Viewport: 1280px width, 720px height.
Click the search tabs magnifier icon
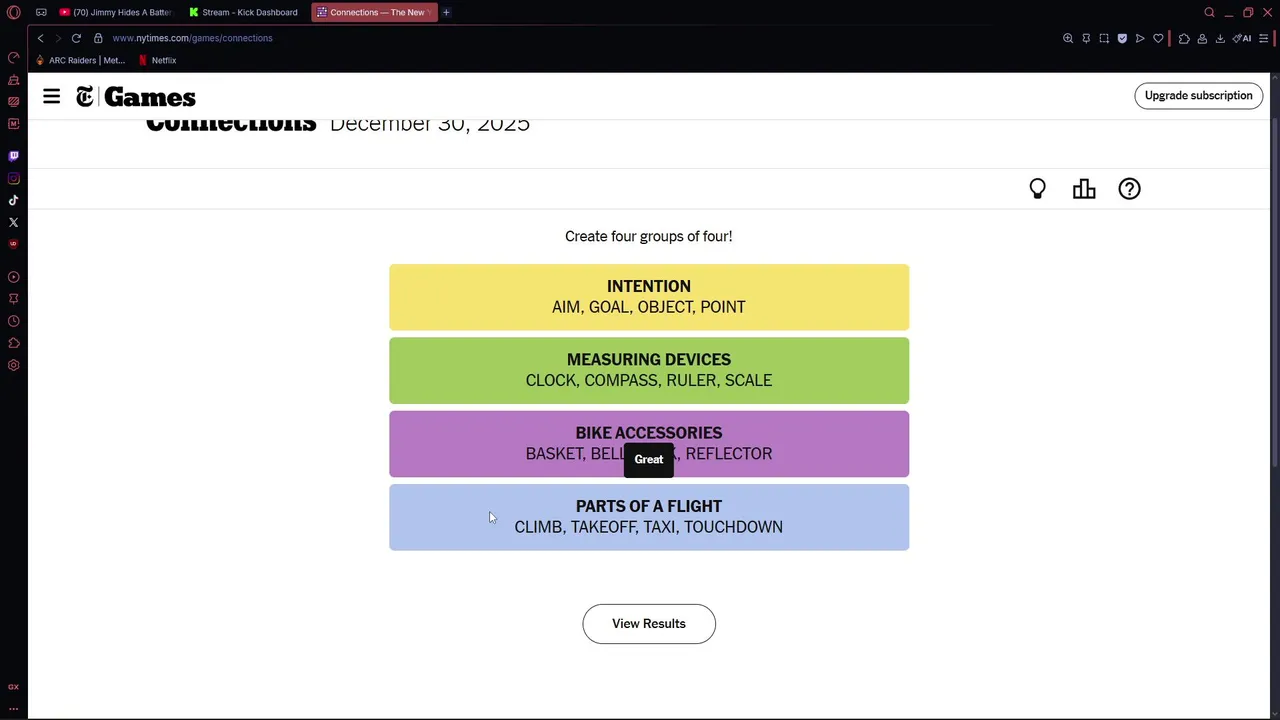1209,12
